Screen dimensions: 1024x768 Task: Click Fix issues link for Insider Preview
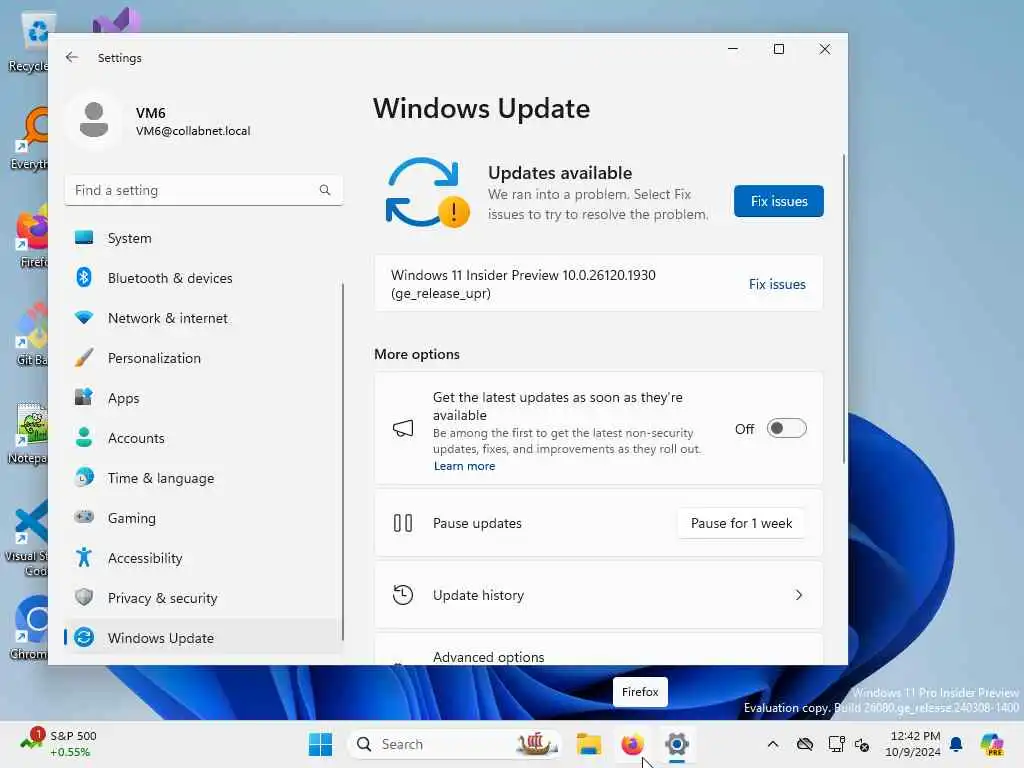(777, 284)
